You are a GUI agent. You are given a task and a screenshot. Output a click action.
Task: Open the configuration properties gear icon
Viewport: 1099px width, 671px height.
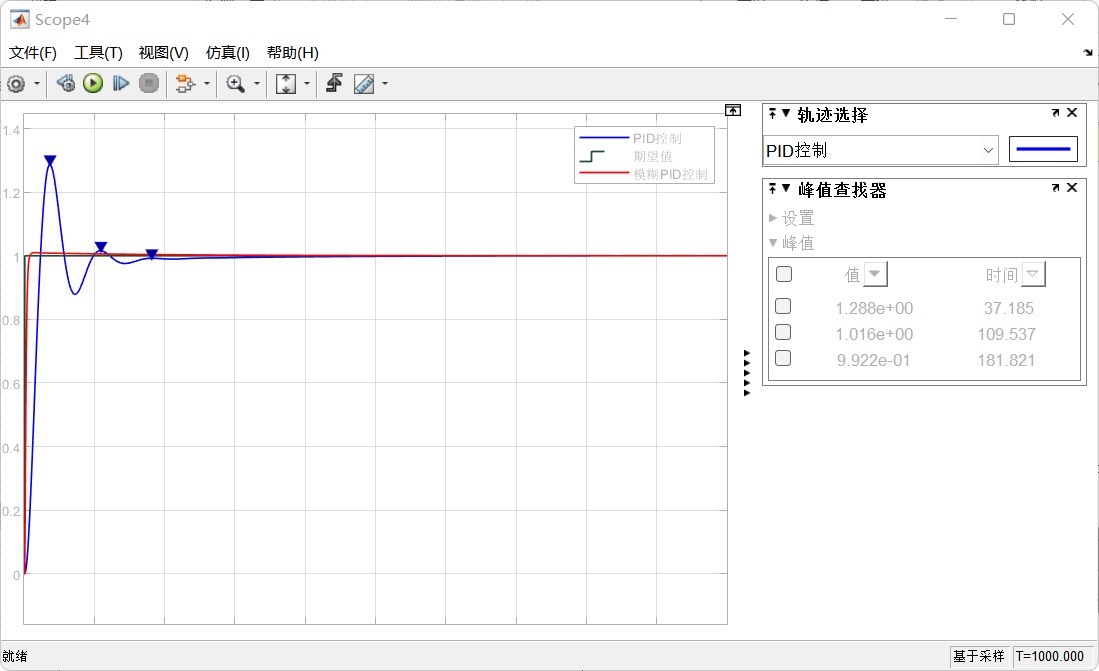[x=16, y=84]
